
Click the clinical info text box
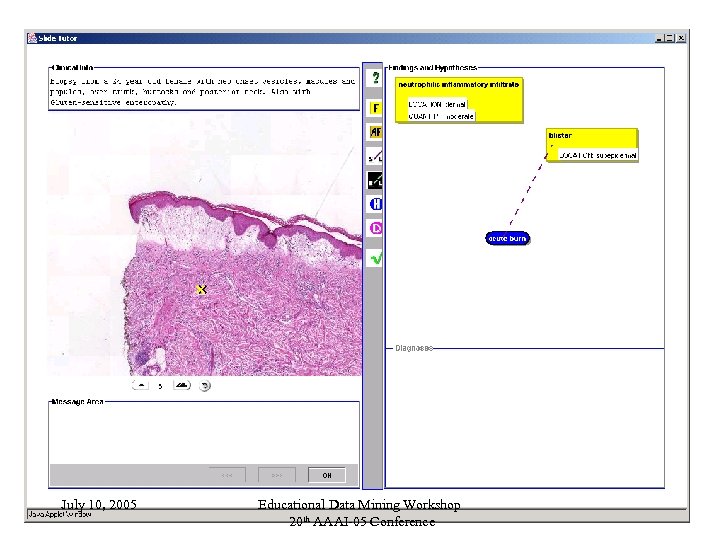[x=204, y=92]
